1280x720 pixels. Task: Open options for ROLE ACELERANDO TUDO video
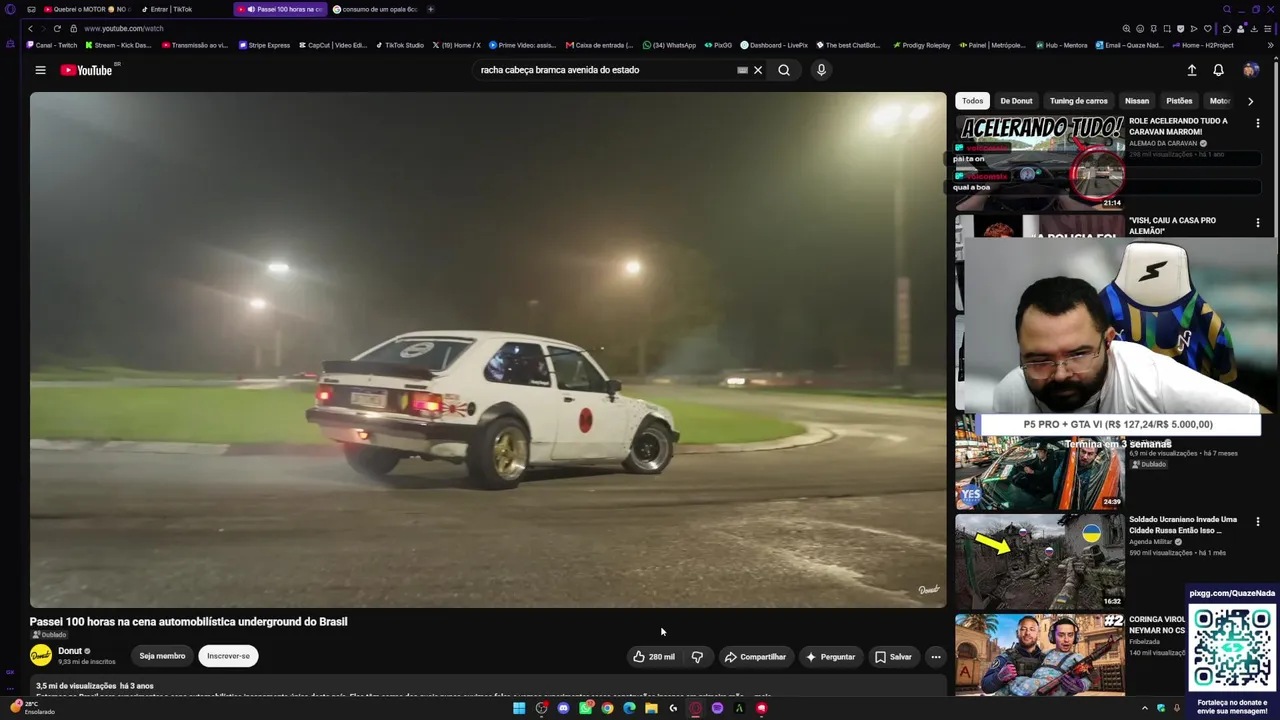point(1258,123)
